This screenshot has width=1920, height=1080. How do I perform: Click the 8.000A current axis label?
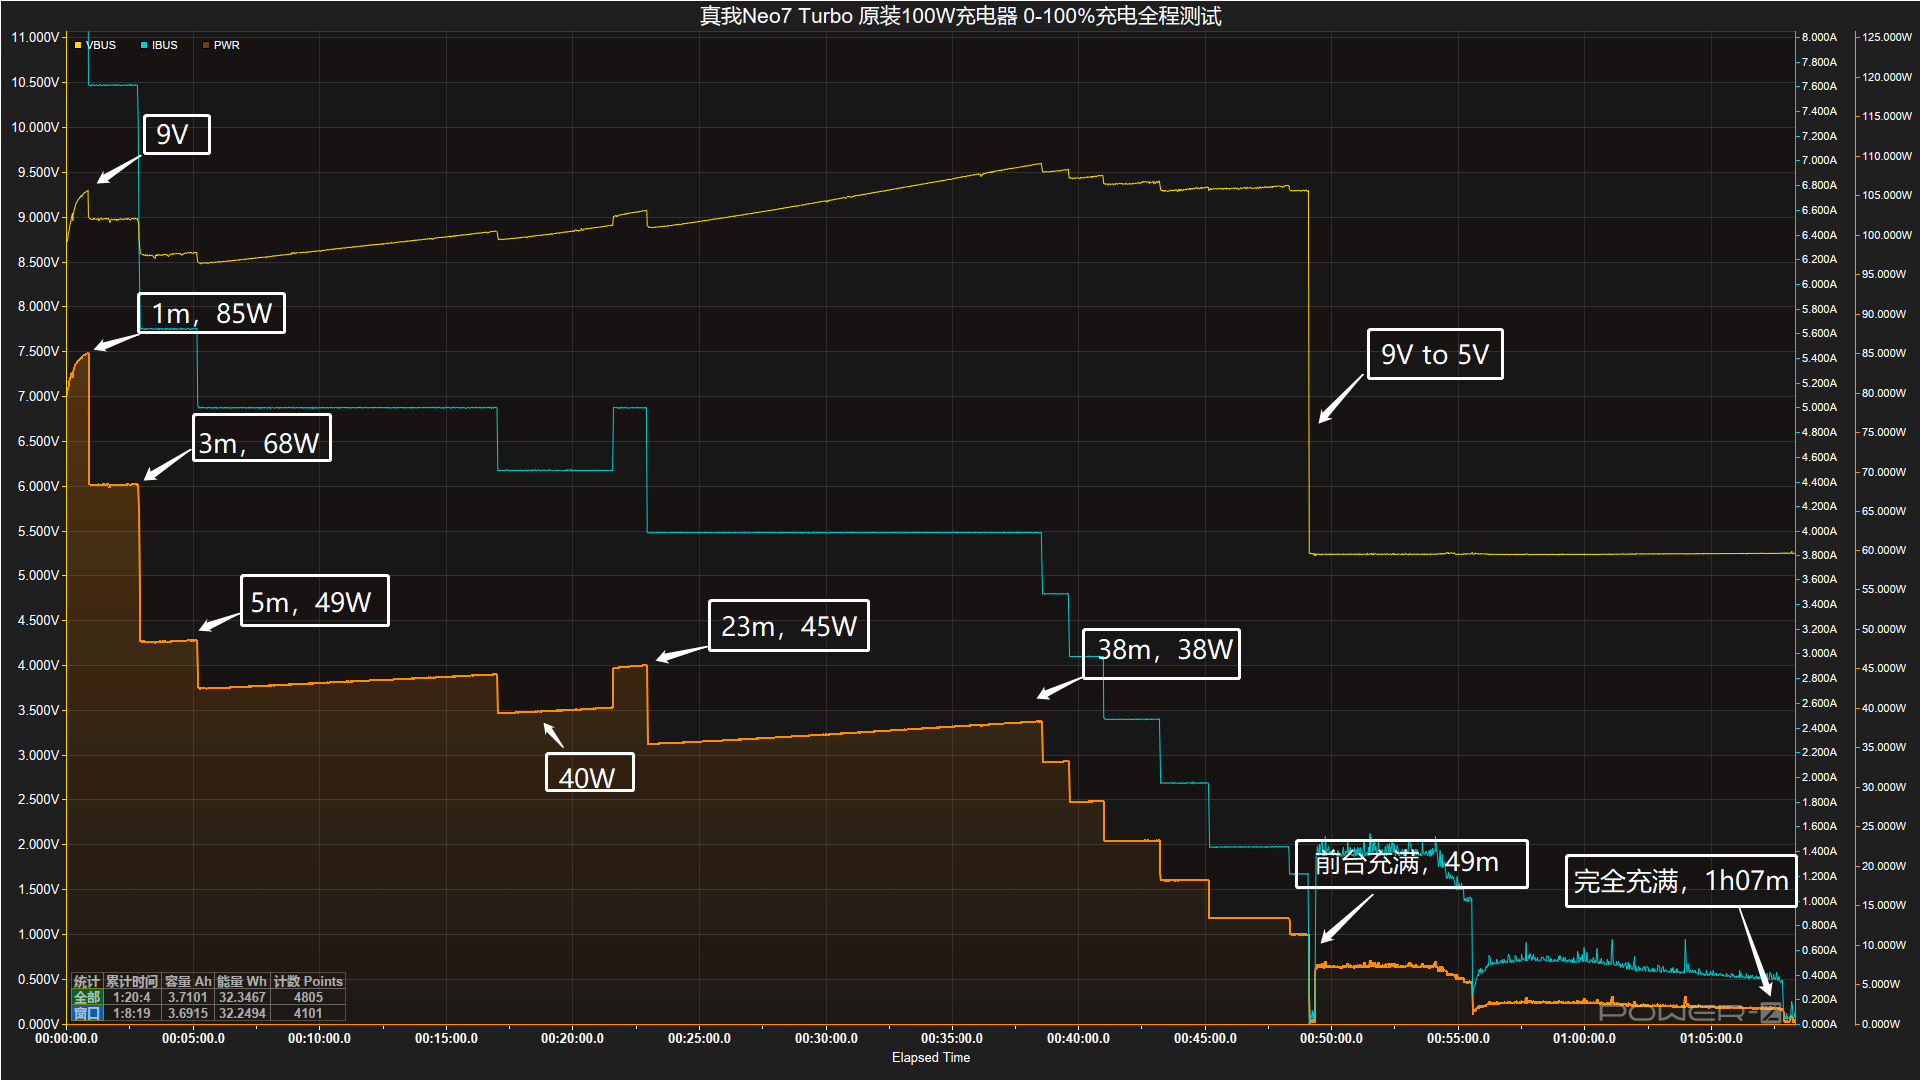1819,37
